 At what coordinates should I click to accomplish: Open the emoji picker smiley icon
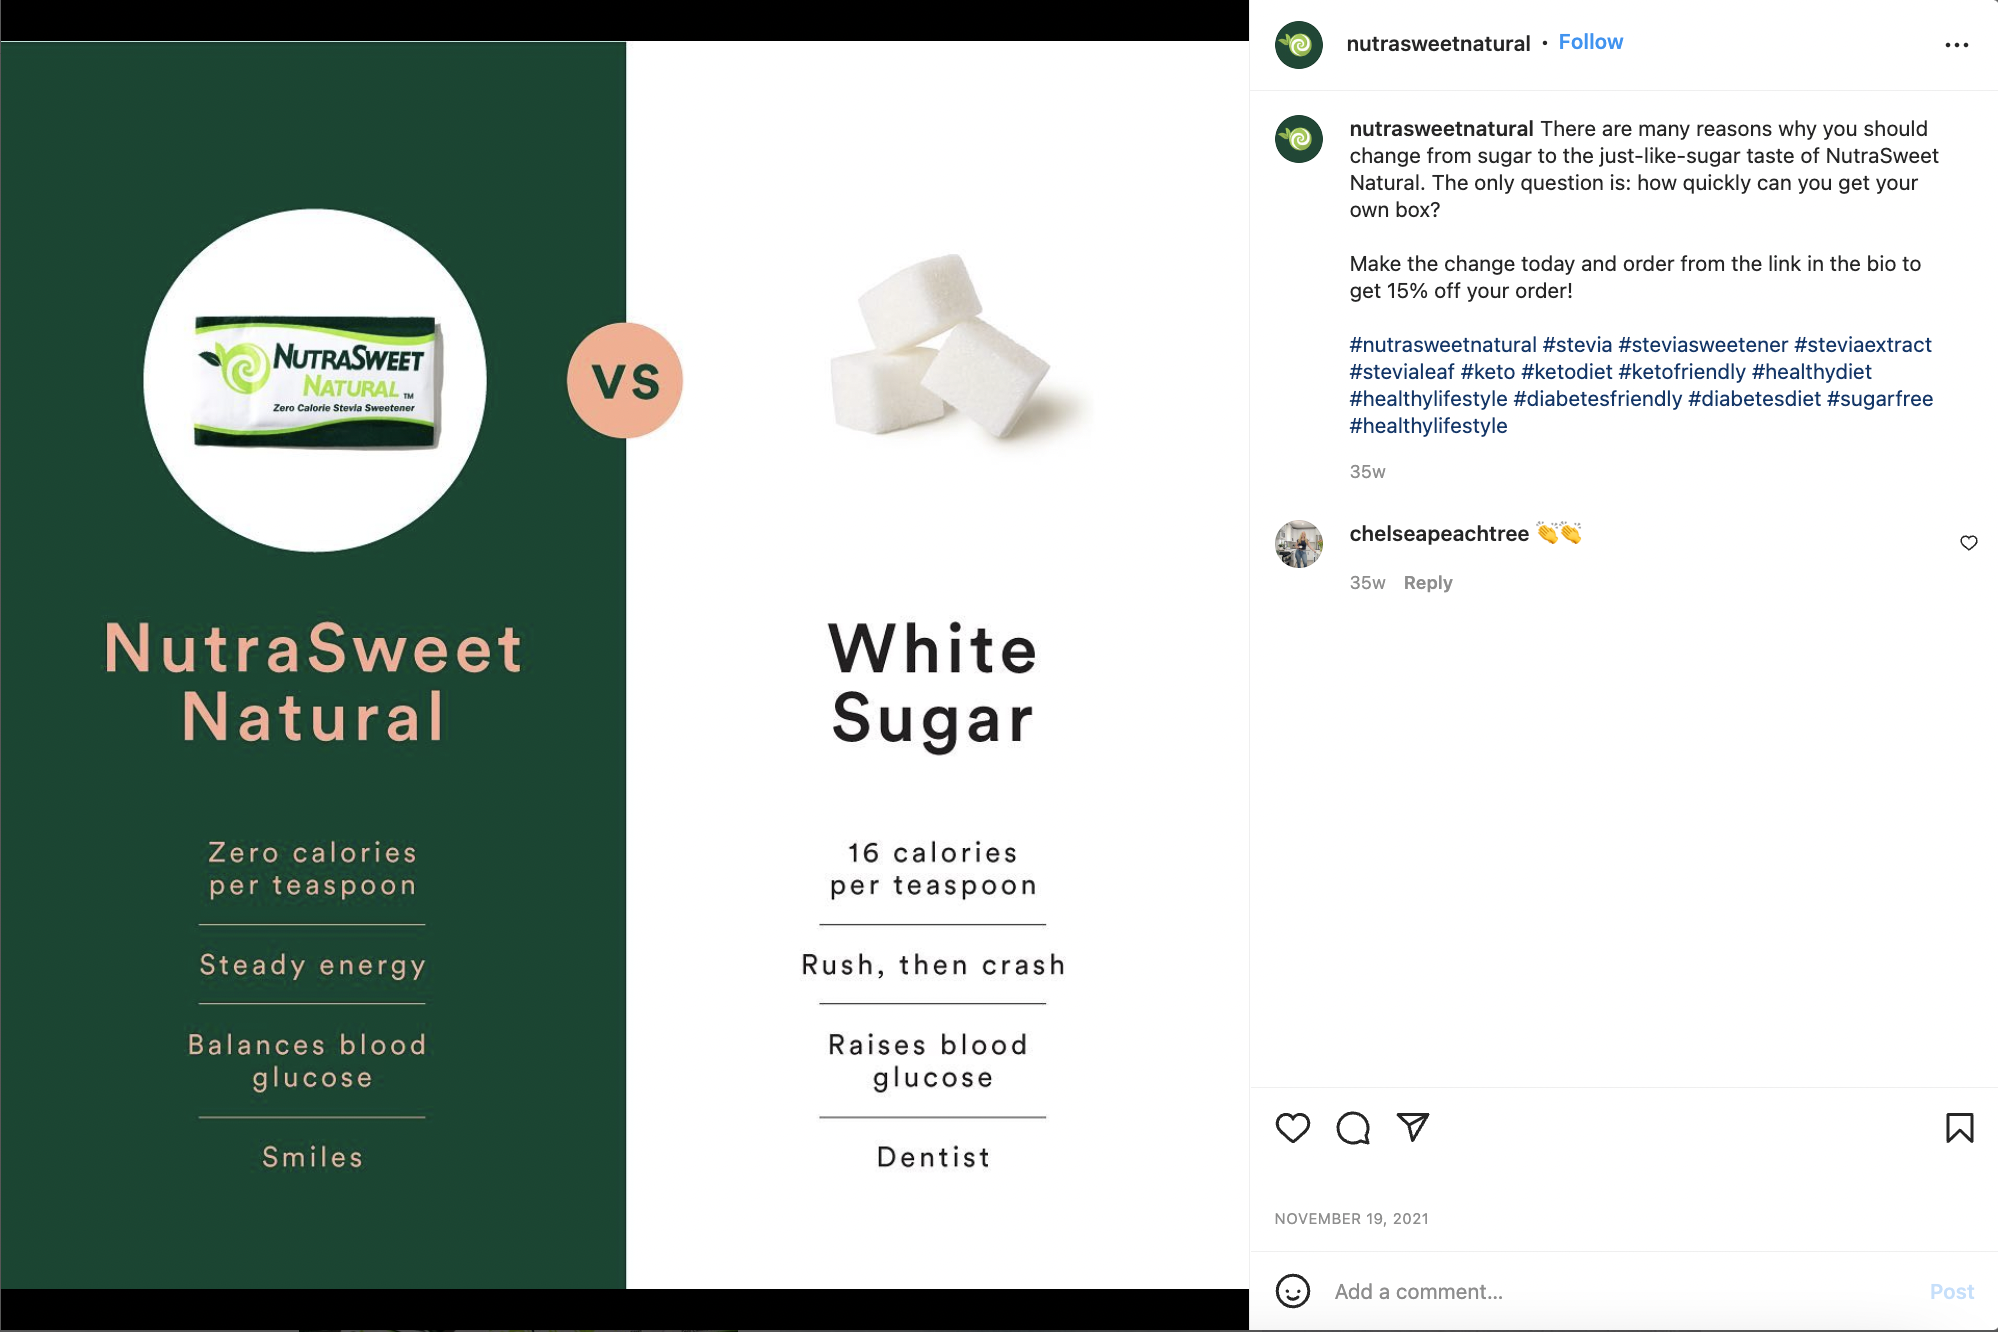click(1292, 1291)
